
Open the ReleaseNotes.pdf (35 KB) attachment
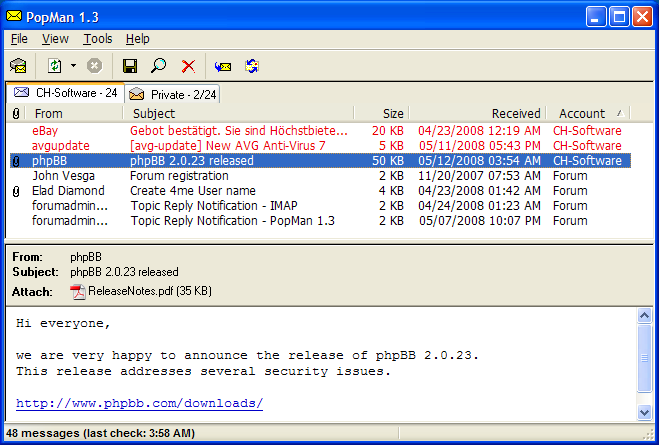[x=150, y=291]
